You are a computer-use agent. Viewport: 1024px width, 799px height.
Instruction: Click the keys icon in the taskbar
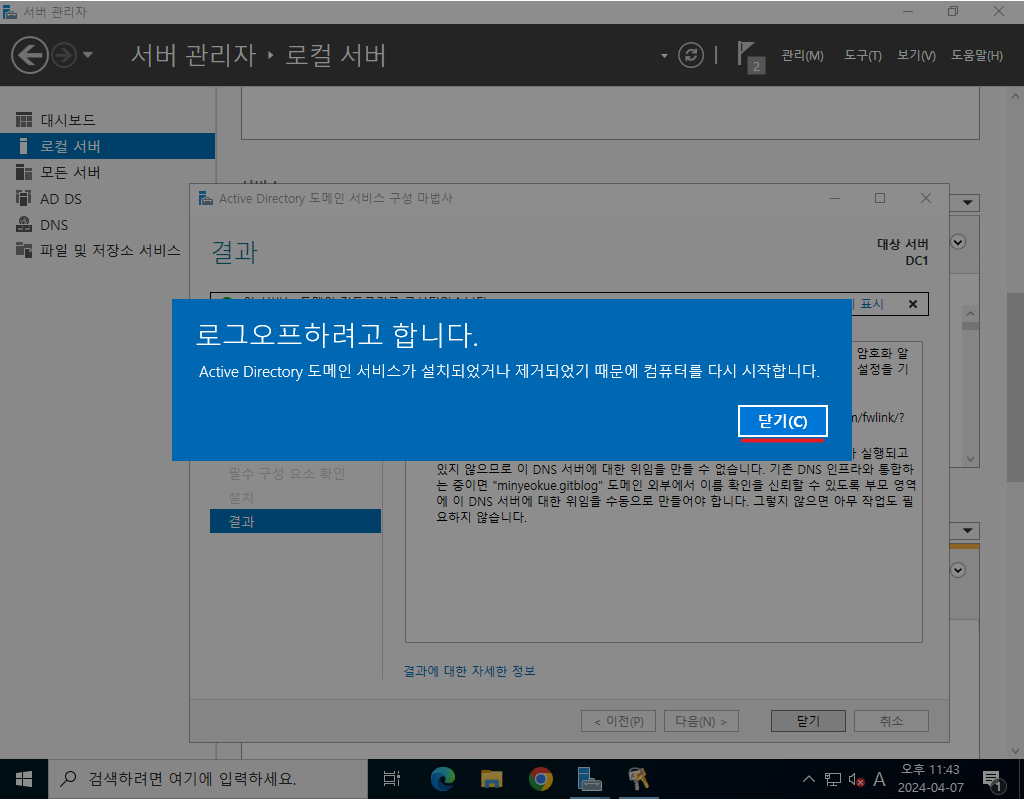click(x=638, y=779)
